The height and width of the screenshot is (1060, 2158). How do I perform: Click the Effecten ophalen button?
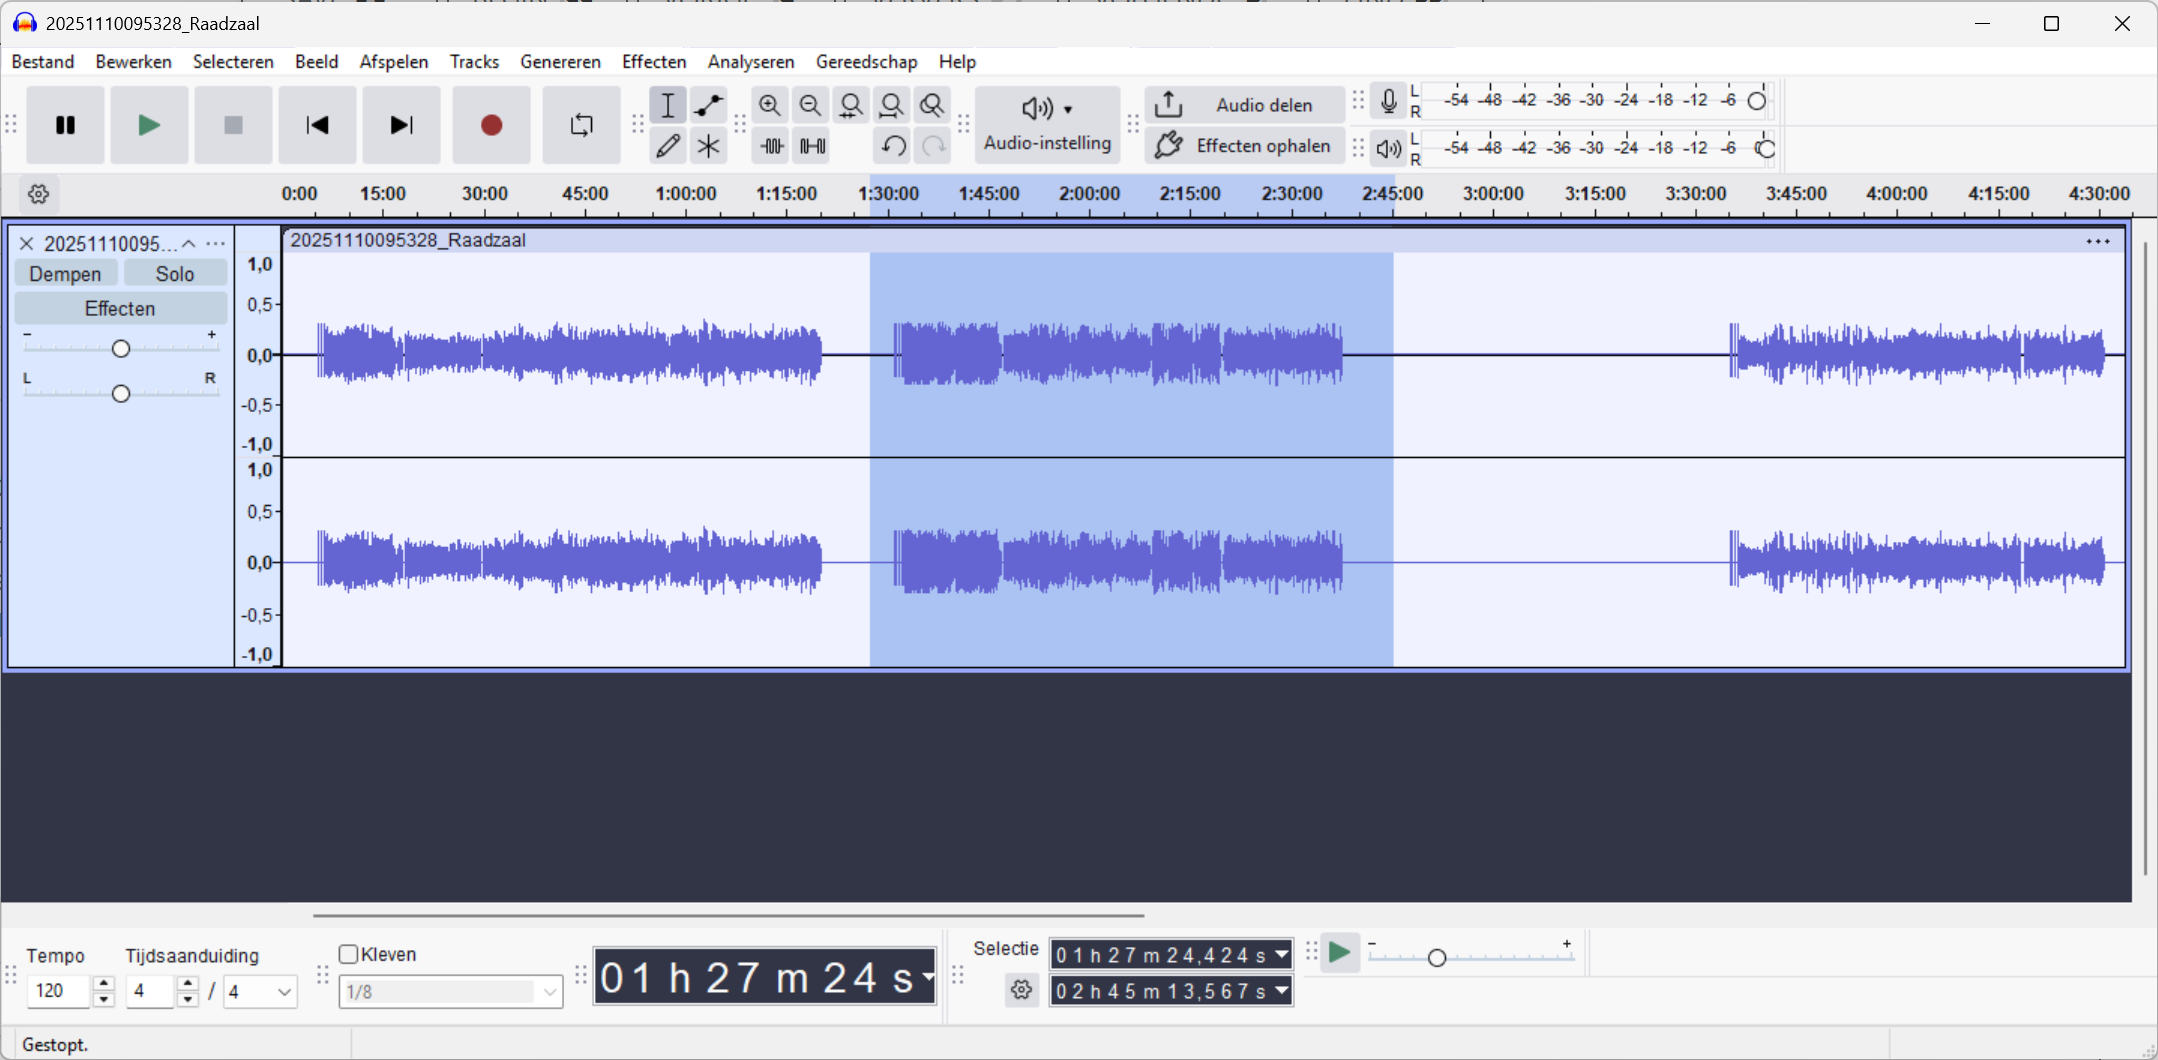(1244, 146)
